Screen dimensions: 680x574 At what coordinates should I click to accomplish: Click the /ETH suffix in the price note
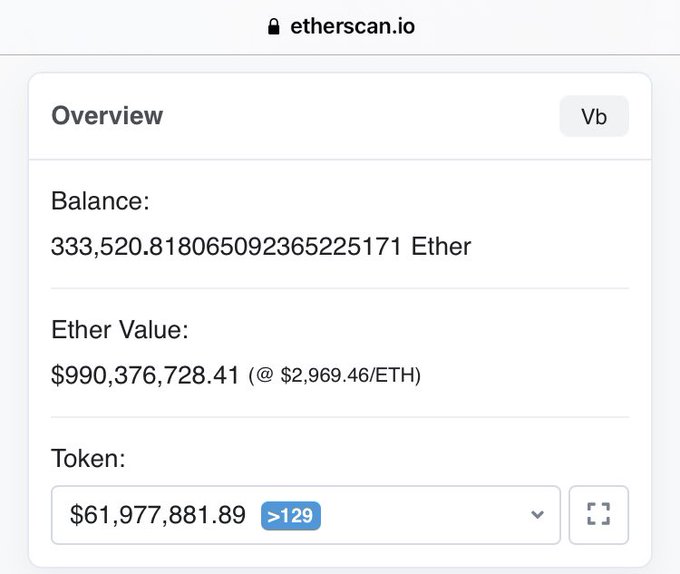397,376
